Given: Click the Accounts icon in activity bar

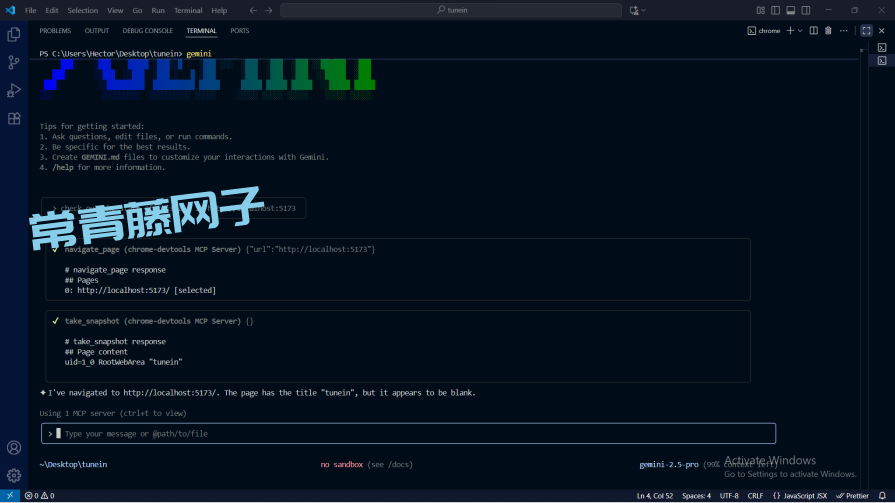Looking at the screenshot, I should pyautogui.click(x=14, y=448).
